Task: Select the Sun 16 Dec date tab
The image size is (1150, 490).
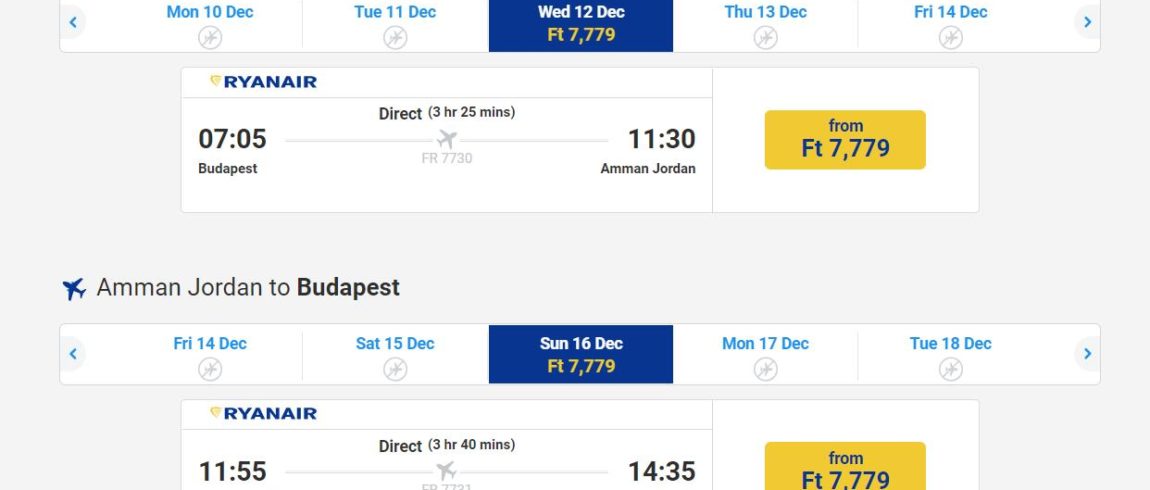Action: (581, 354)
